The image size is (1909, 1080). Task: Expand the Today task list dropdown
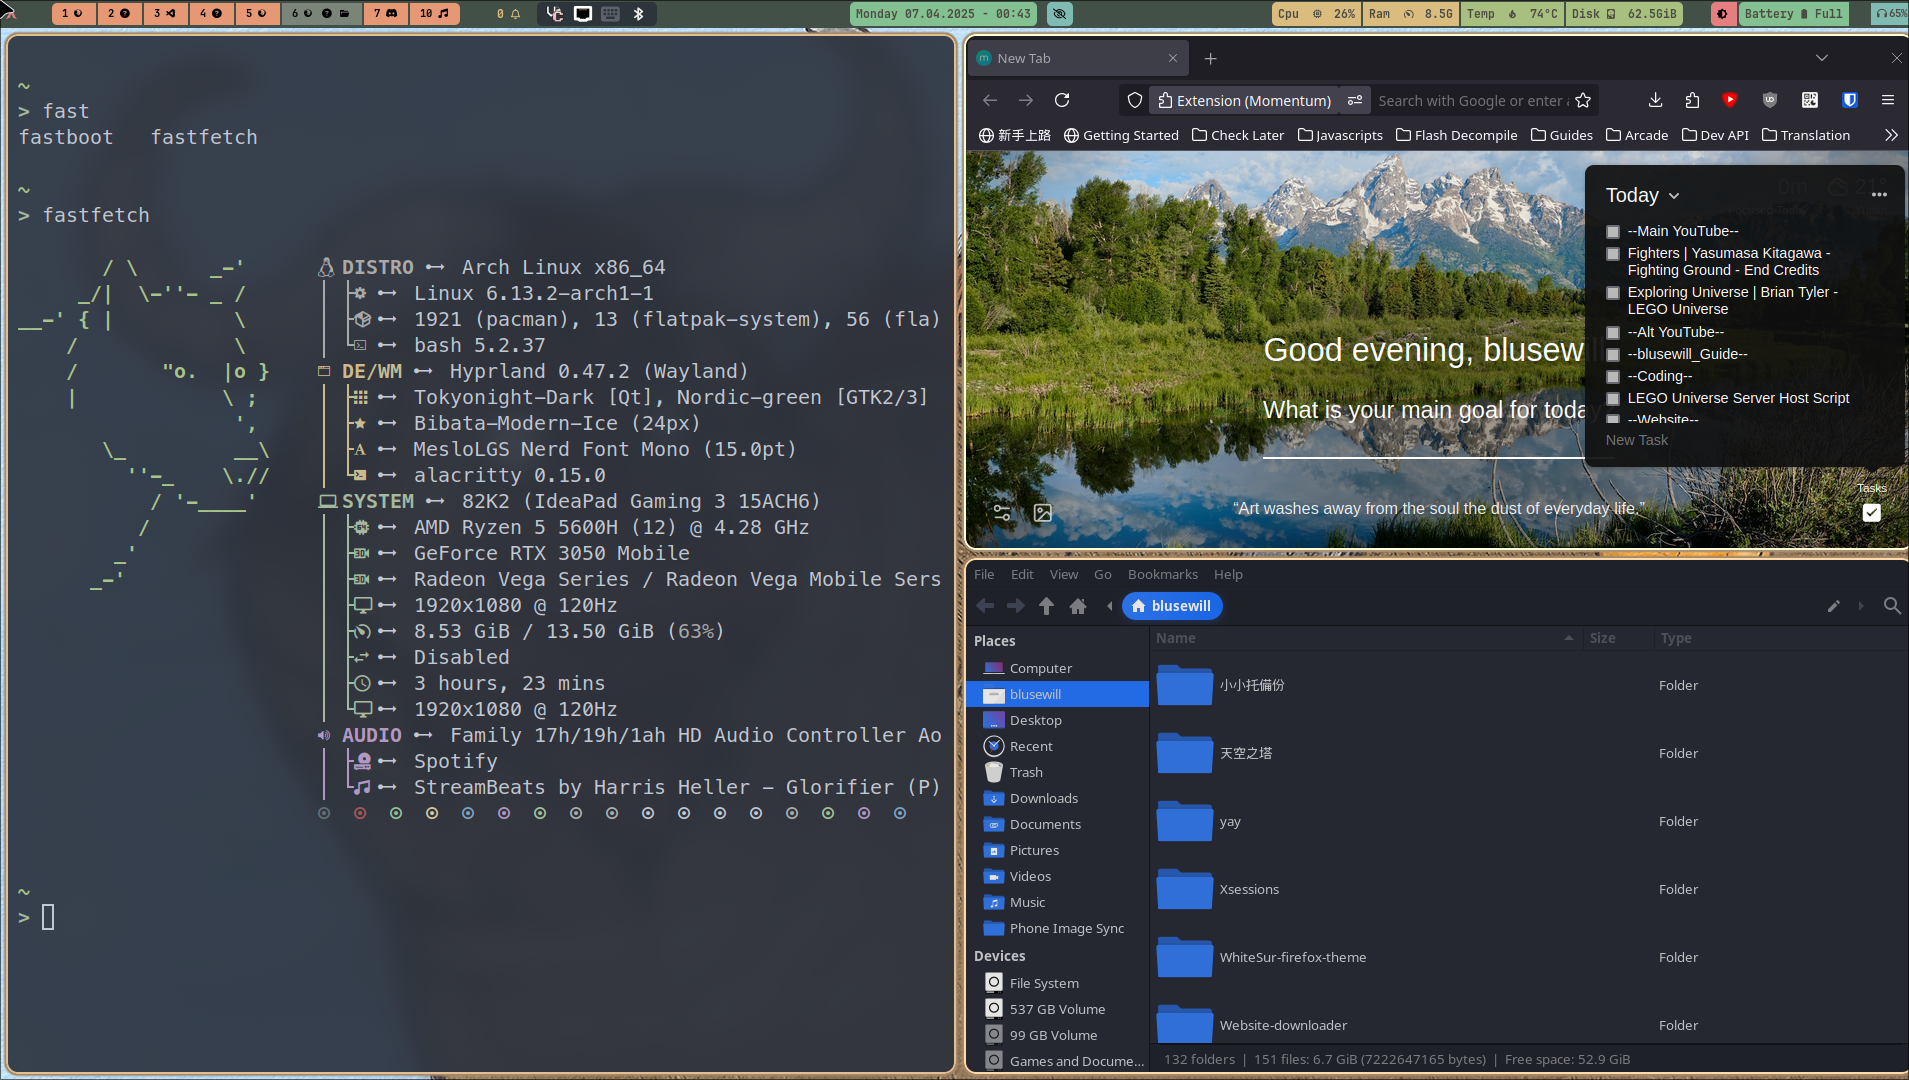click(x=1674, y=196)
